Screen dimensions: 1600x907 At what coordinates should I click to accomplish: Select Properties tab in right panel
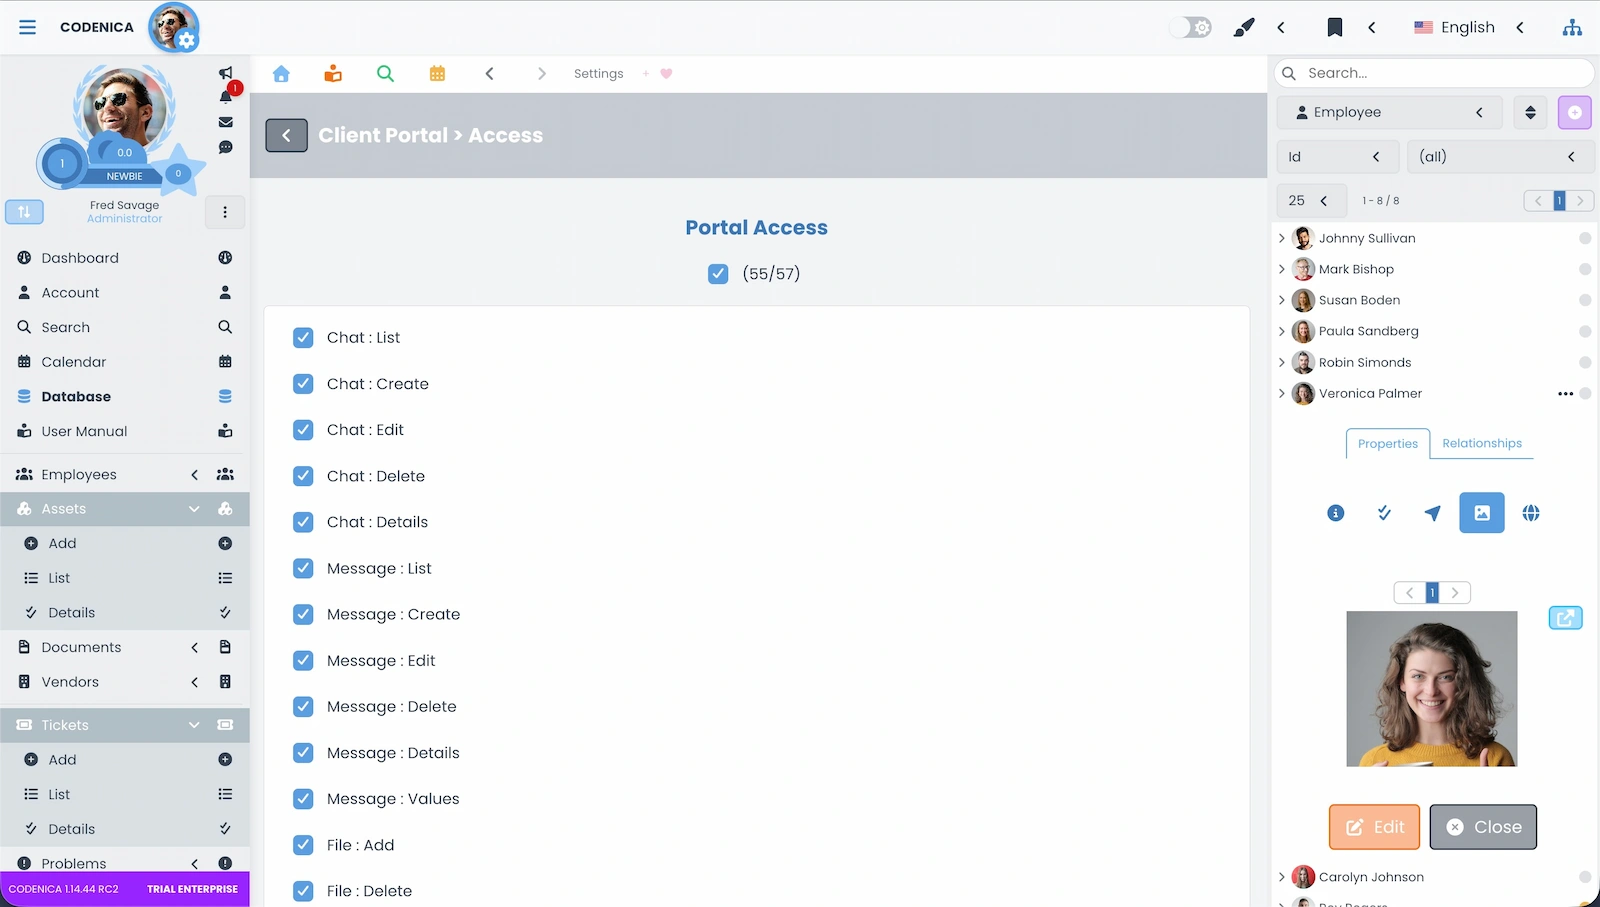[x=1387, y=443]
